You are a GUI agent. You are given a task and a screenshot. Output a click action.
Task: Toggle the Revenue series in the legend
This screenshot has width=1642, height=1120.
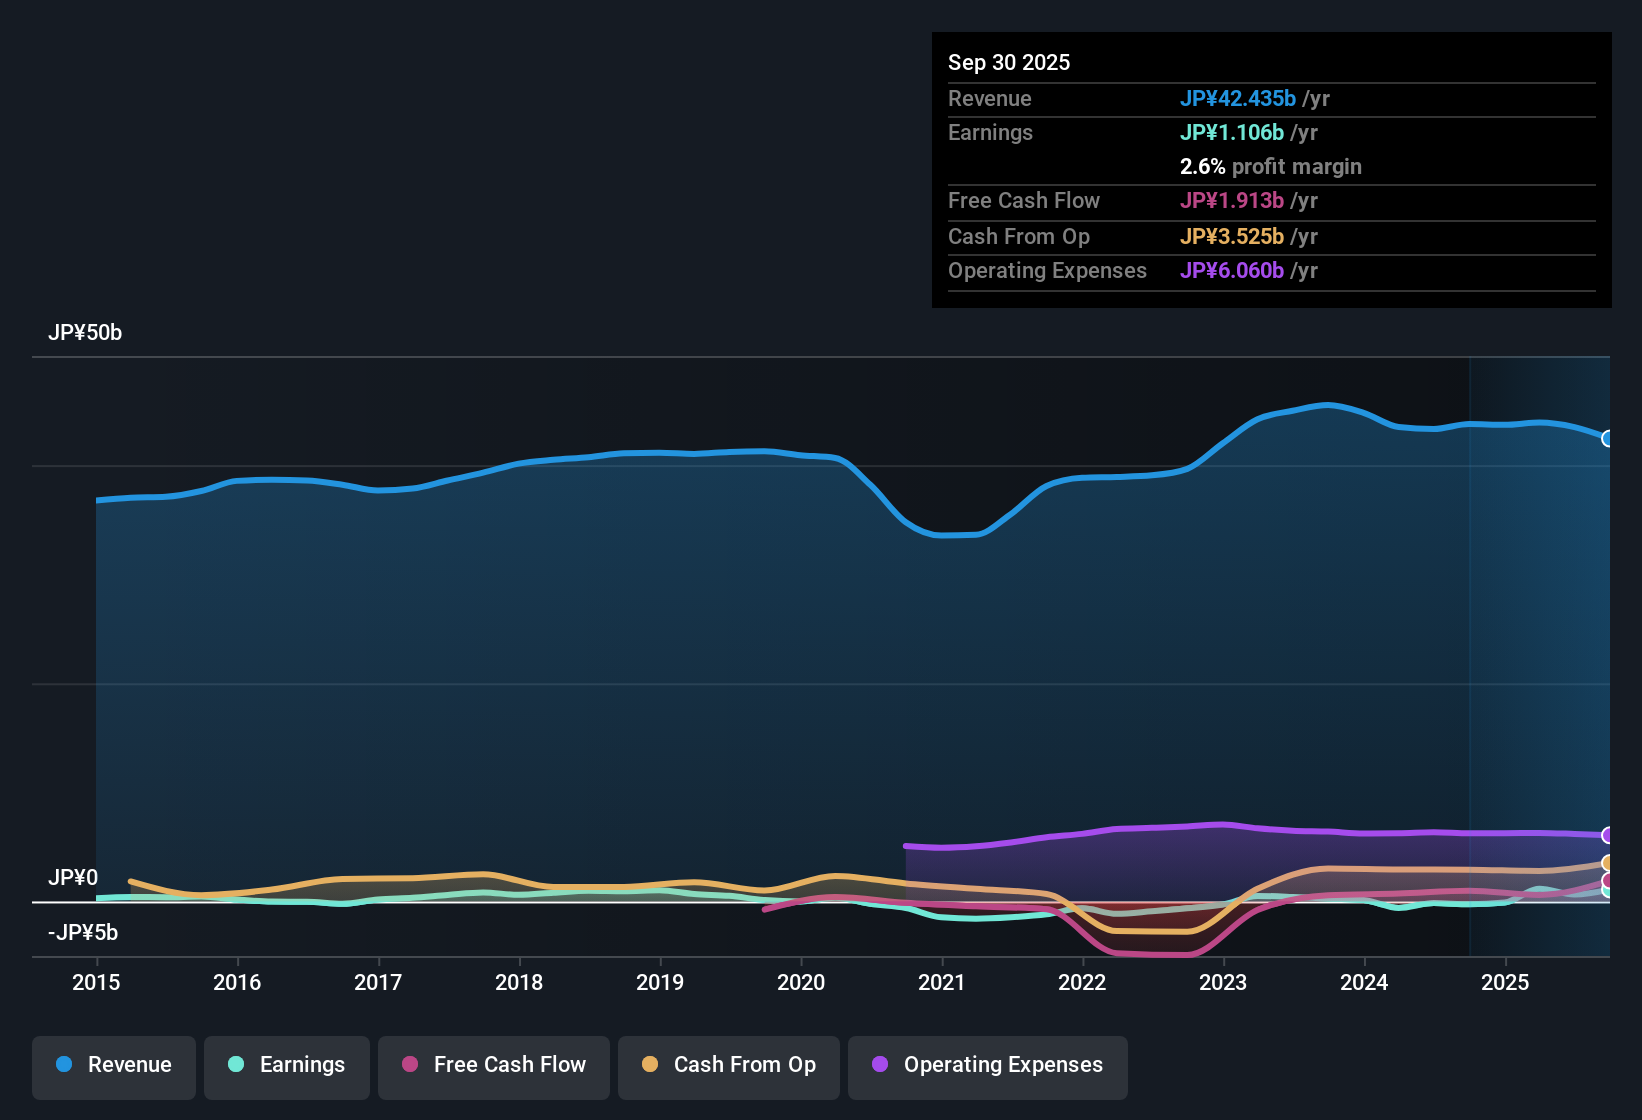(x=114, y=1066)
